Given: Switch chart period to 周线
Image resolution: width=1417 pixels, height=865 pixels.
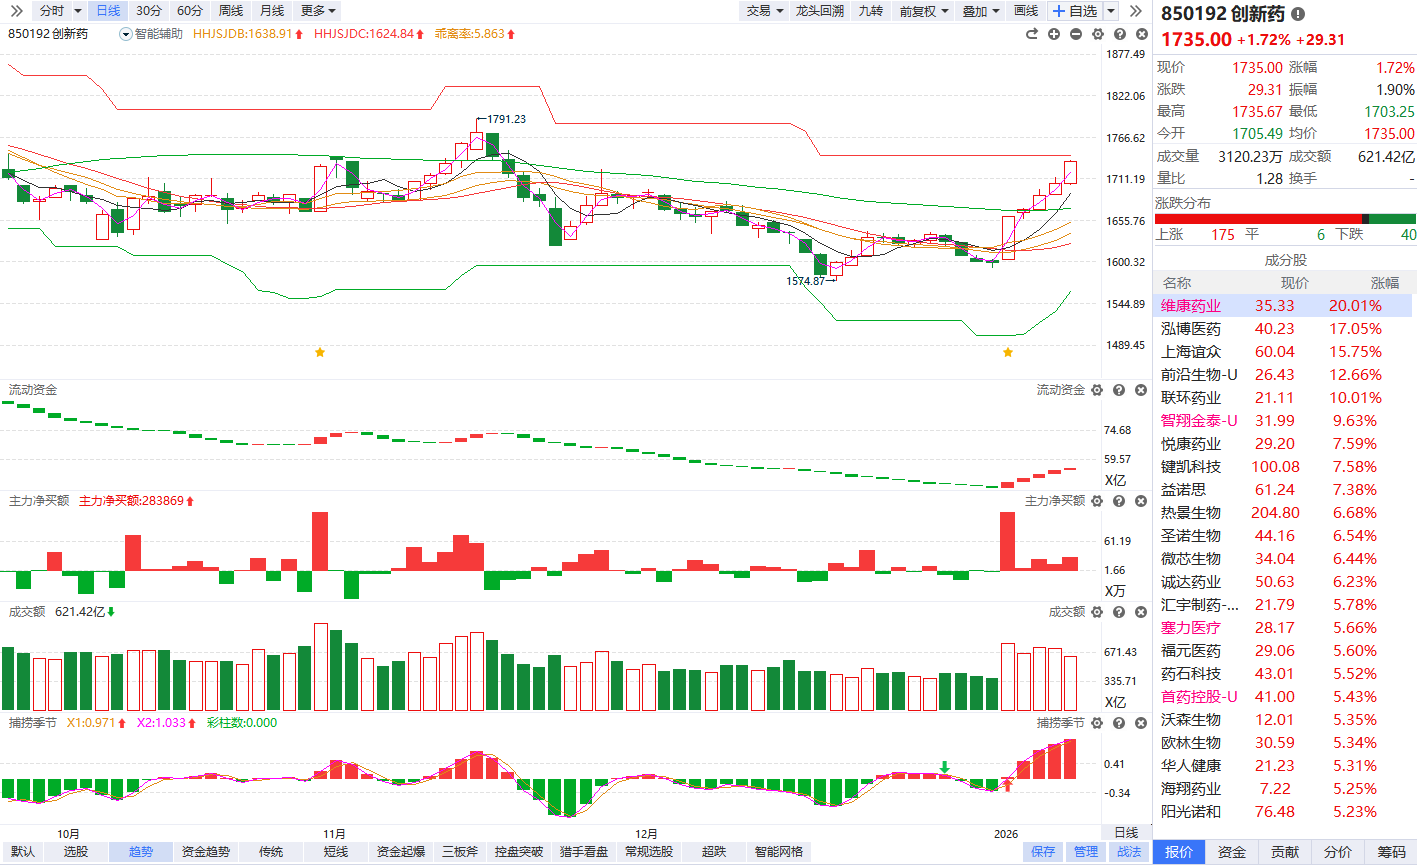Looking at the screenshot, I should click(x=231, y=11).
